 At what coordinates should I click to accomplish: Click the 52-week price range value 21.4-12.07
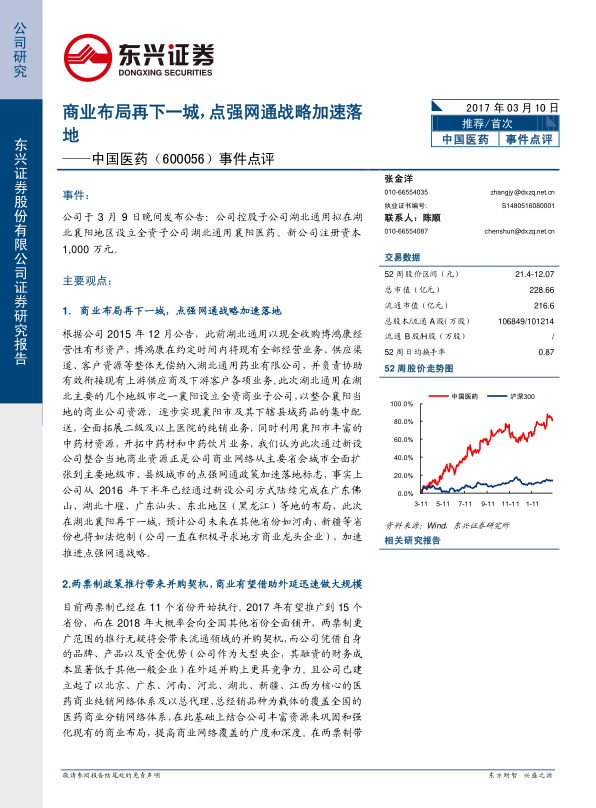coord(535,274)
